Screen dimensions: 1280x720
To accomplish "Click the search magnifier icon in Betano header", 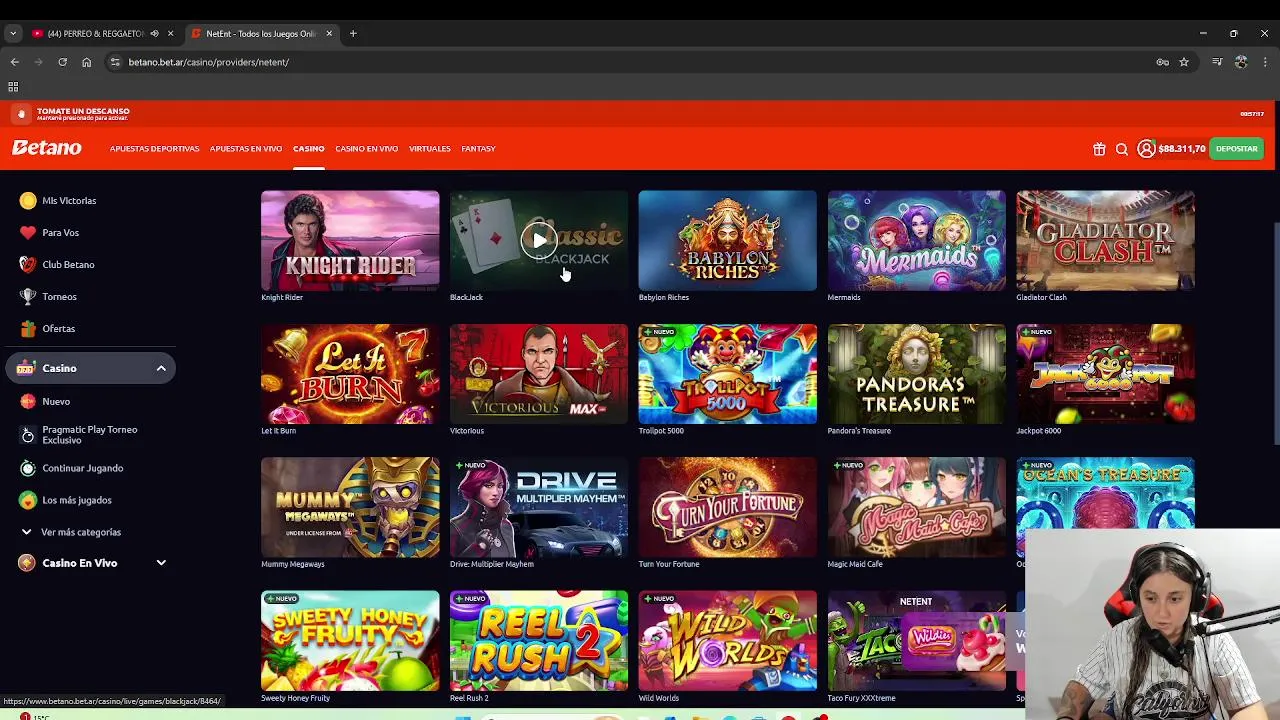I will [x=1122, y=149].
